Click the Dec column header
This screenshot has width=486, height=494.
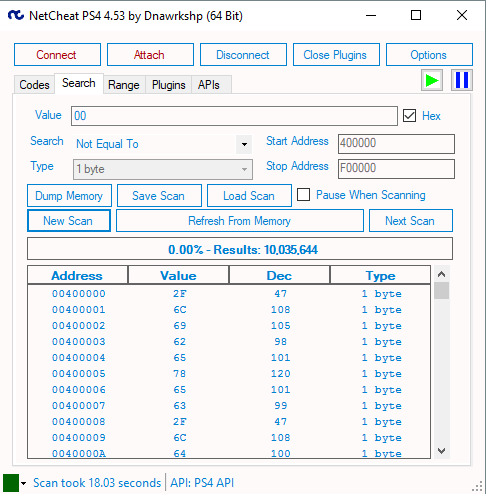click(279, 275)
